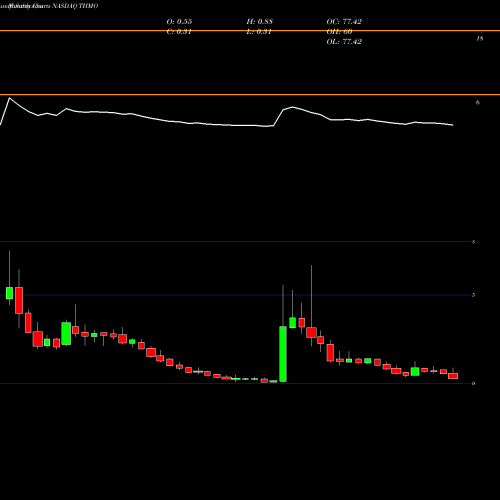Click the 0 price axis label
Screen dimensions: 500x500
click(474, 383)
